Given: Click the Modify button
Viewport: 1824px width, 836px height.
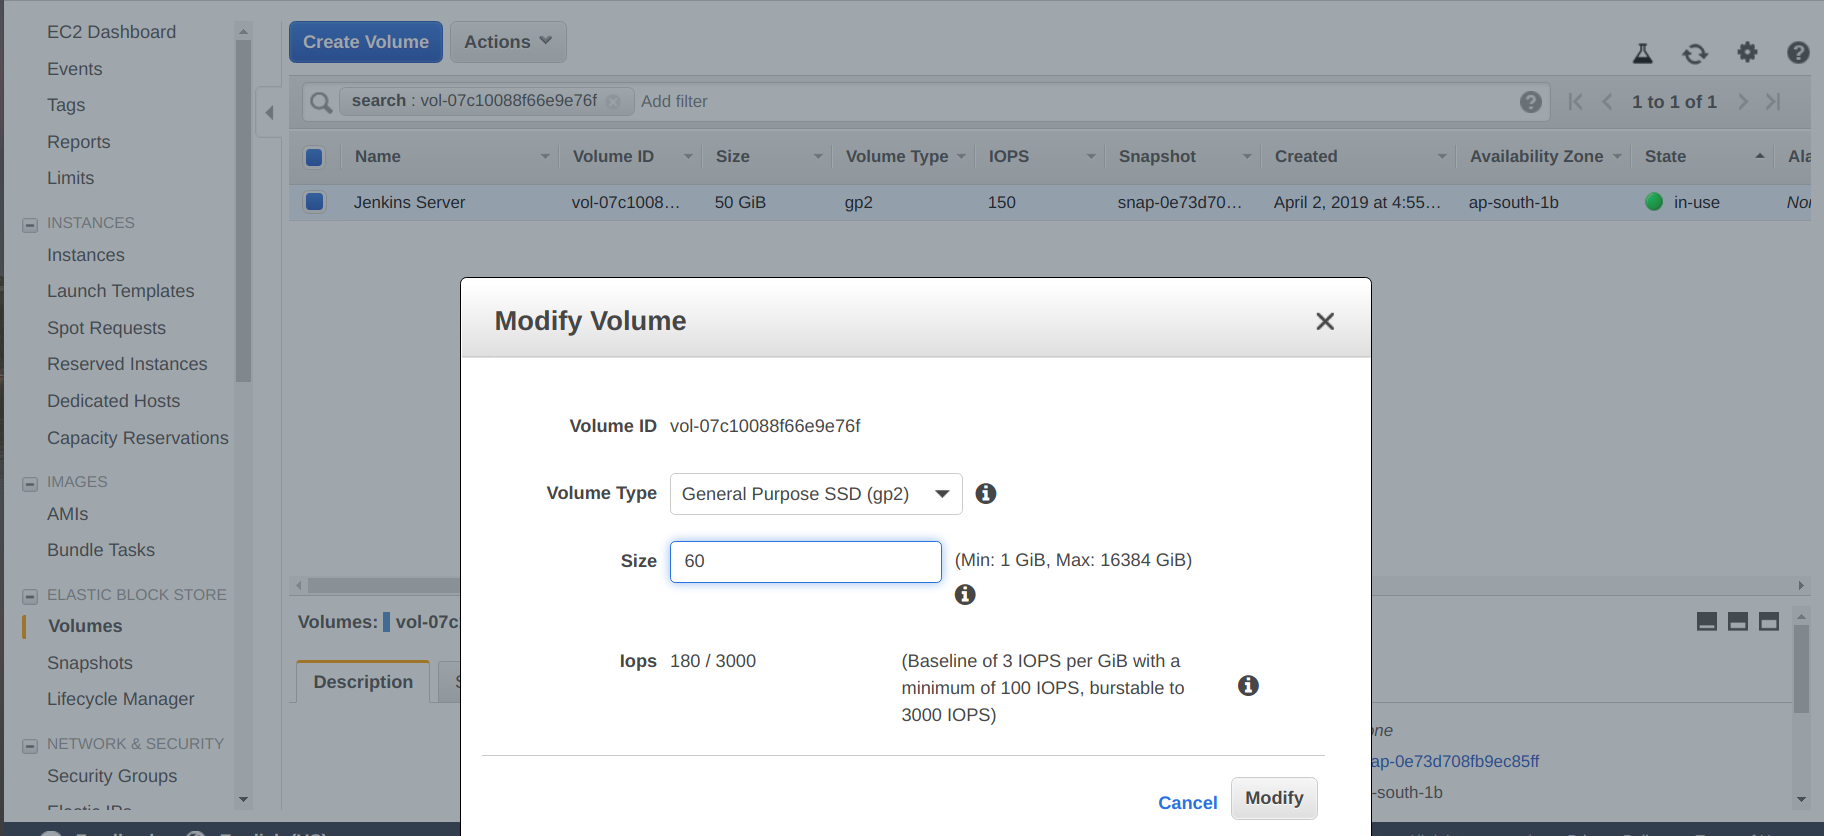Looking at the screenshot, I should coord(1273,798).
